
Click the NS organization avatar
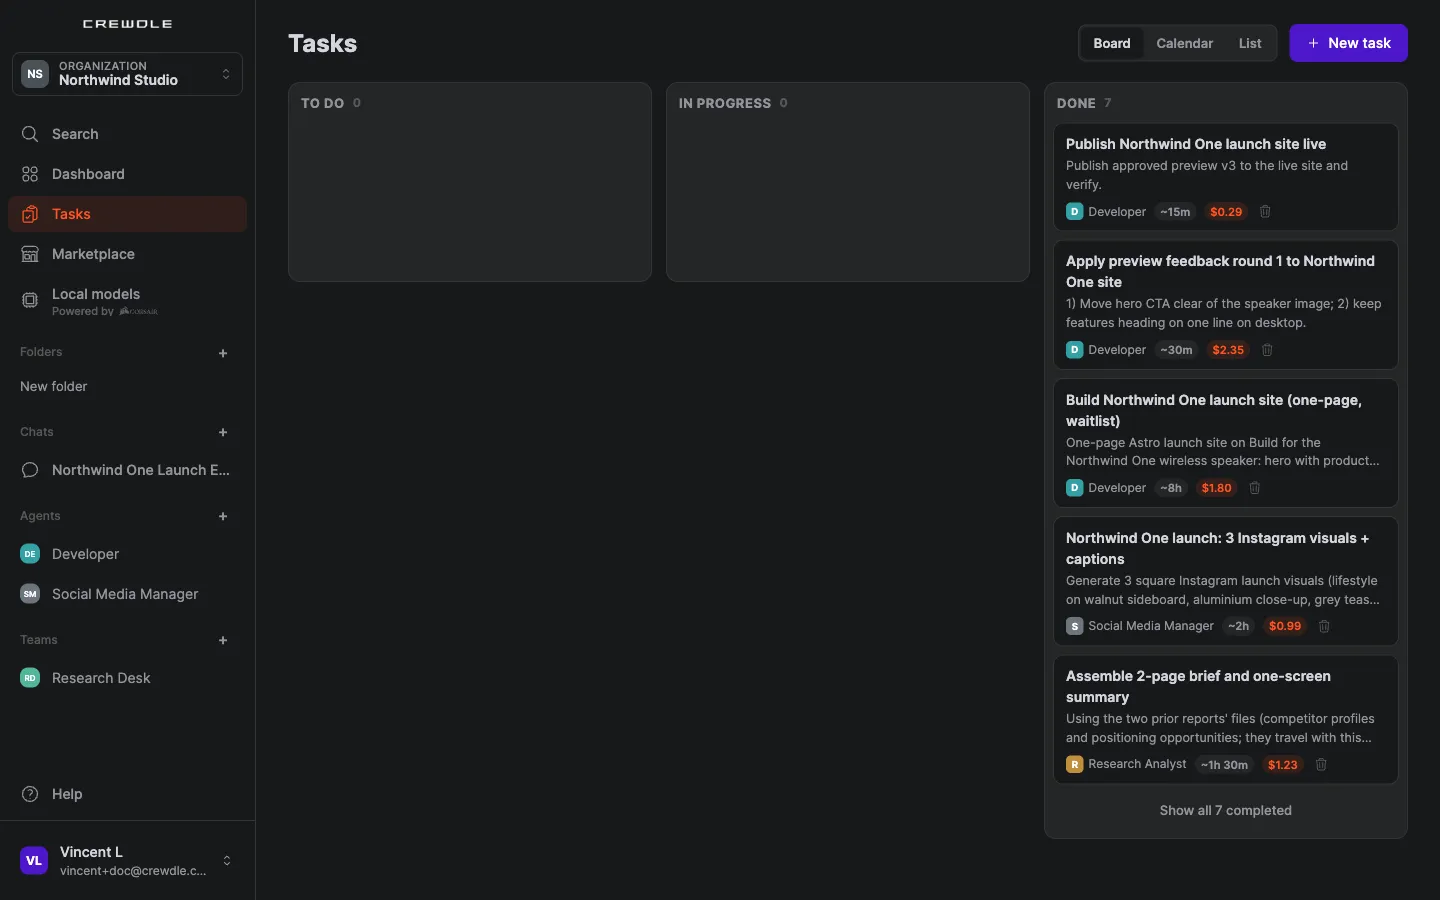(x=35, y=74)
